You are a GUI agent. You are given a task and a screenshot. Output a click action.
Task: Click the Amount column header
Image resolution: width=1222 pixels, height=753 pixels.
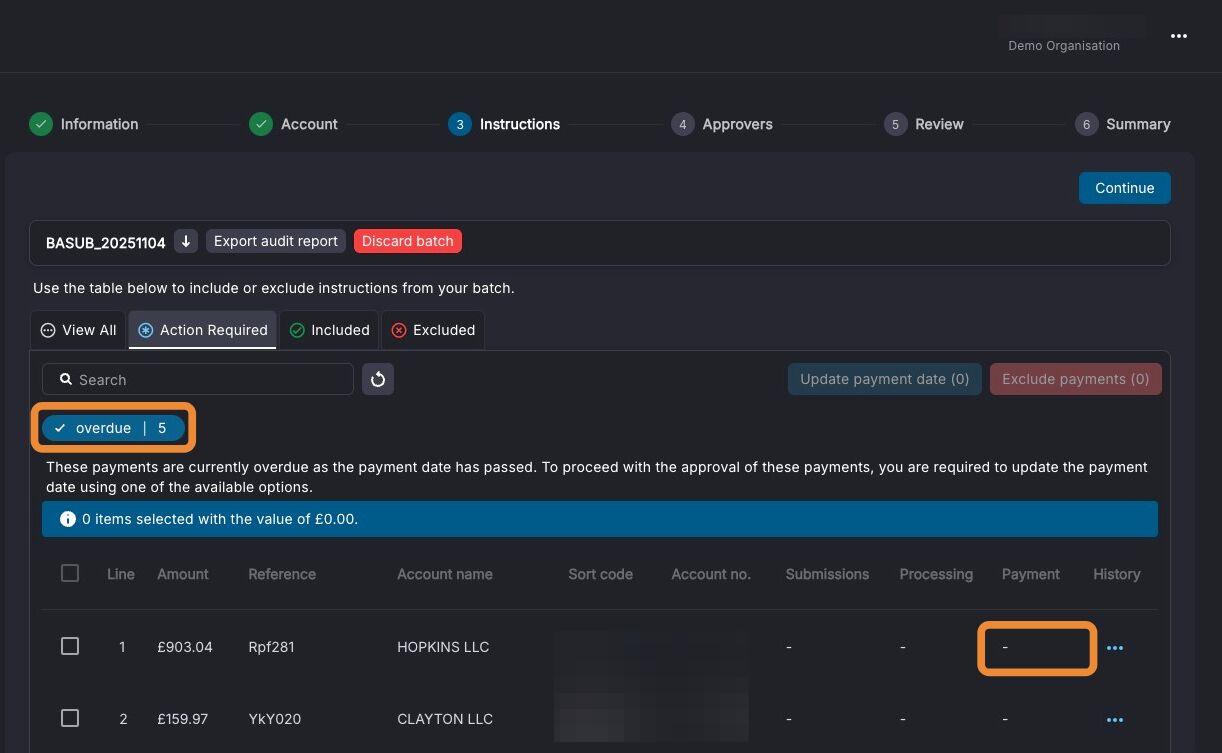pos(183,574)
